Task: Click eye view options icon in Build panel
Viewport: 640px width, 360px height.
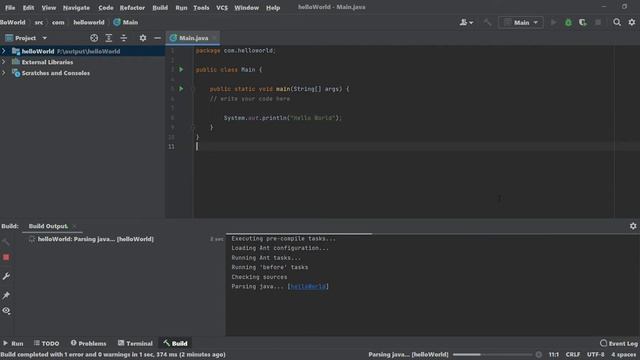Action: point(6,311)
